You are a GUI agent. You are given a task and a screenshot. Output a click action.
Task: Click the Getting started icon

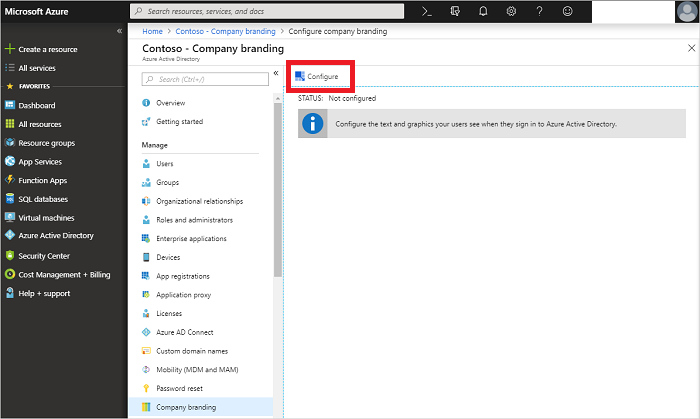tap(146, 121)
